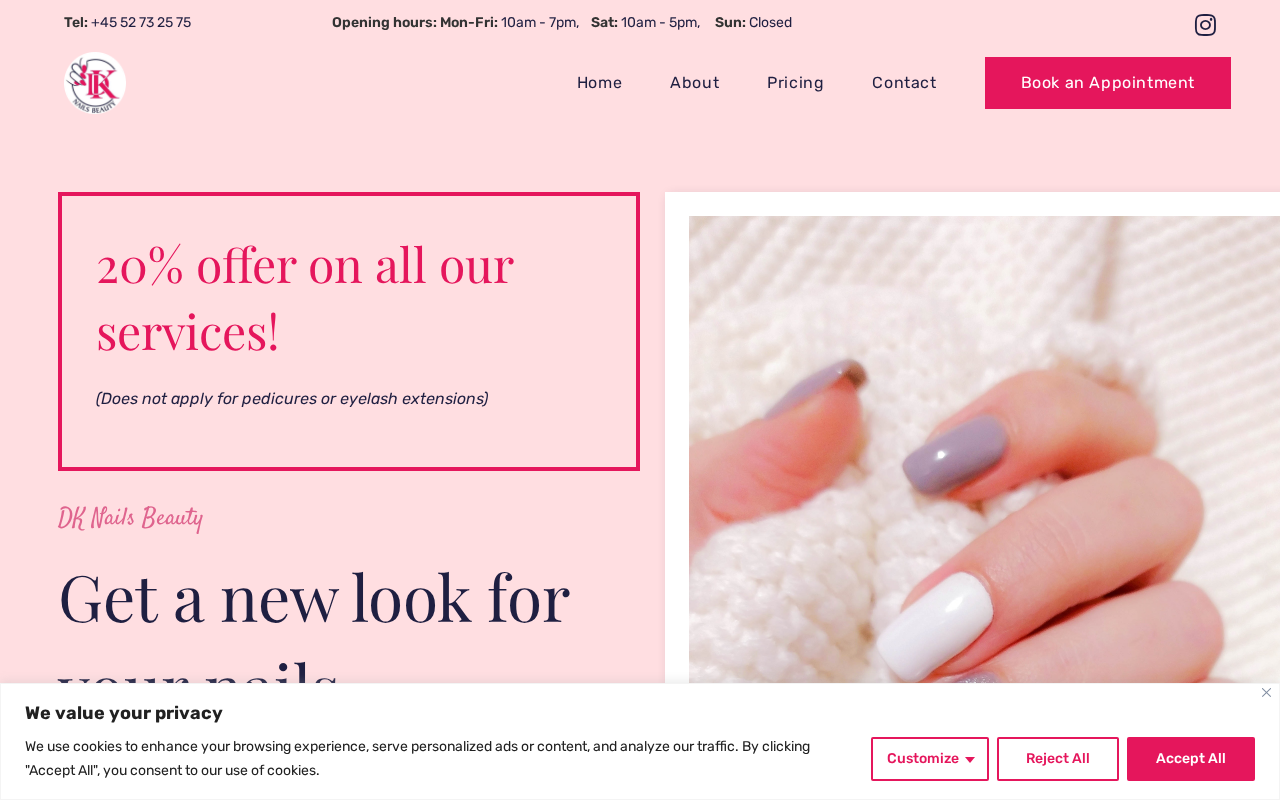Click 'We value your privacy' heading
The height and width of the screenshot is (800, 1280).
click(x=124, y=713)
